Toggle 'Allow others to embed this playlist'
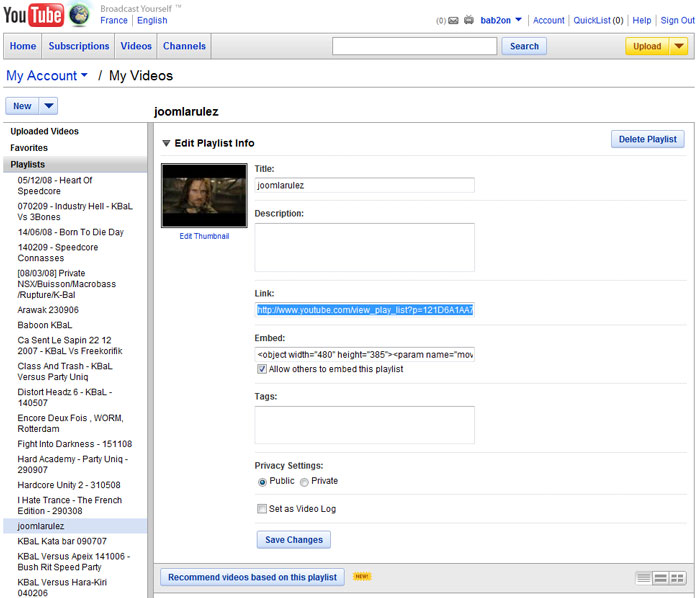700x598 pixels. click(x=262, y=369)
